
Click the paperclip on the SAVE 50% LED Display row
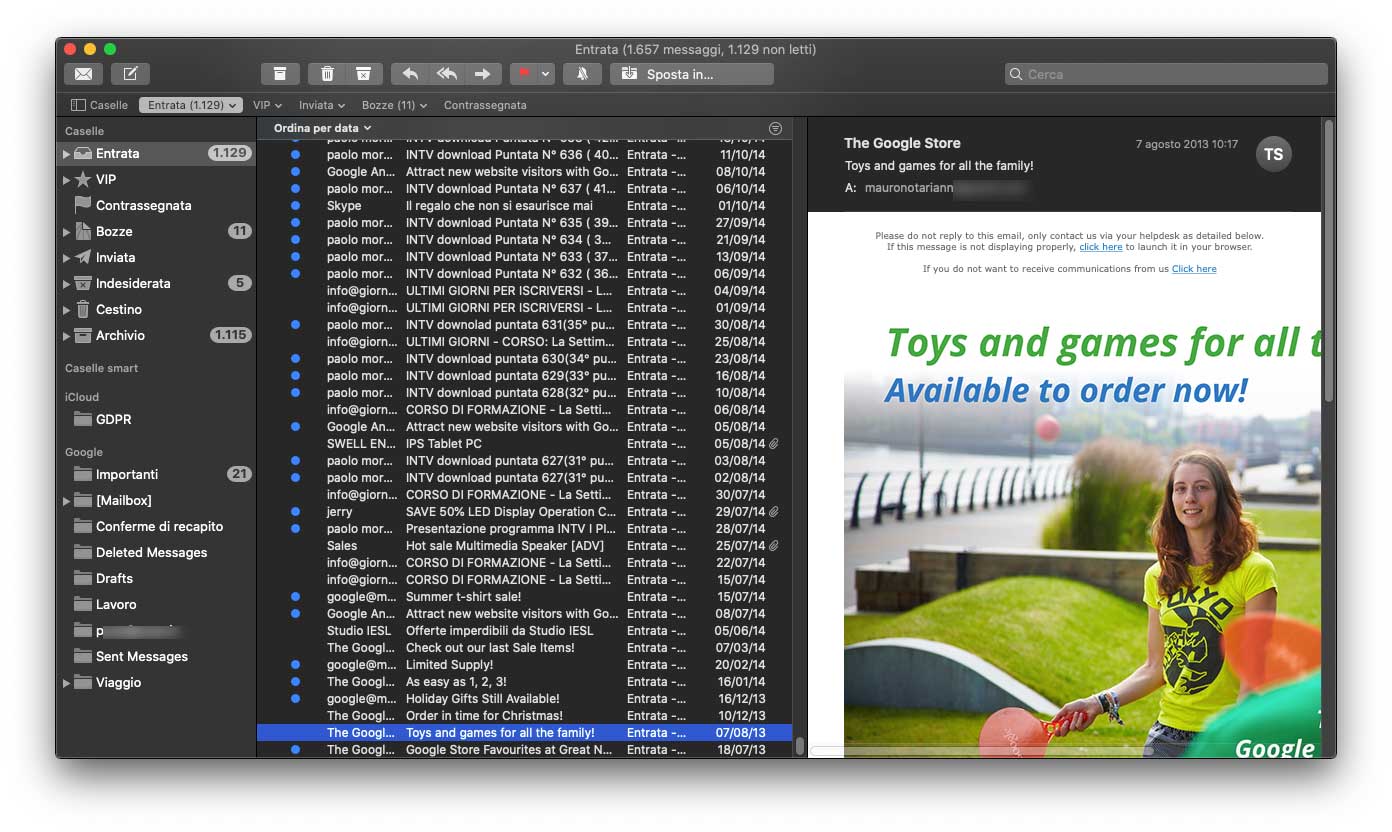click(774, 512)
